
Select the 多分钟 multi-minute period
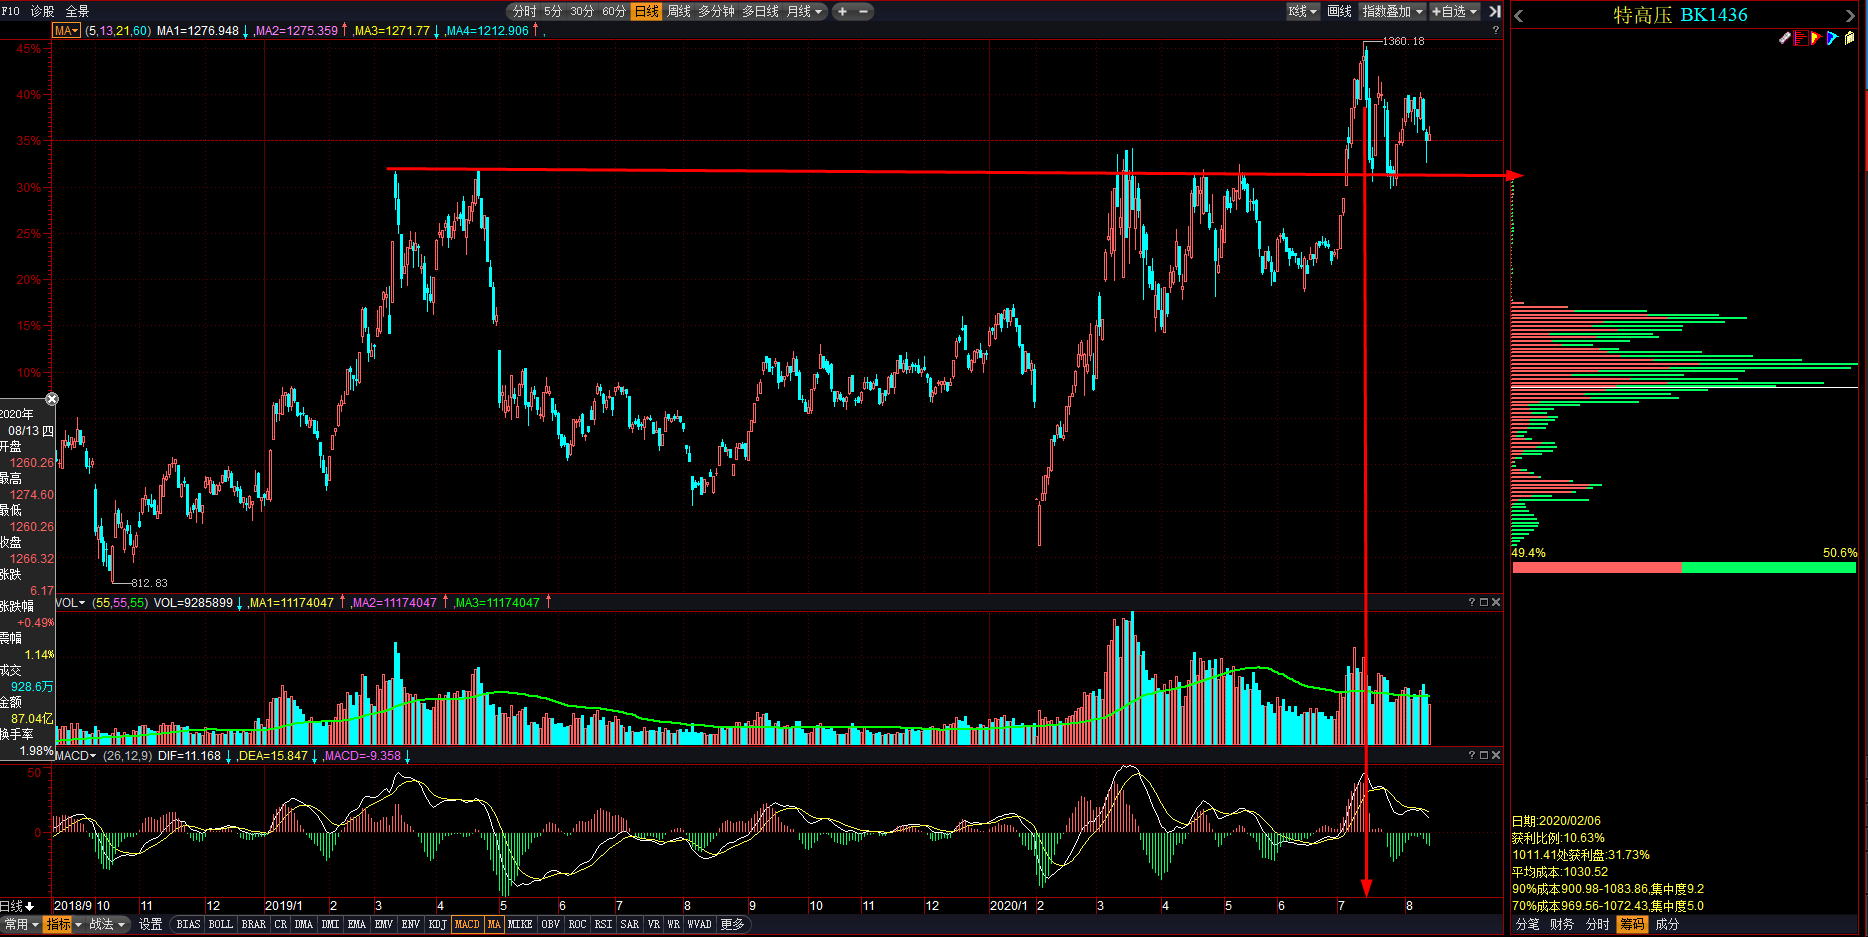coord(716,11)
